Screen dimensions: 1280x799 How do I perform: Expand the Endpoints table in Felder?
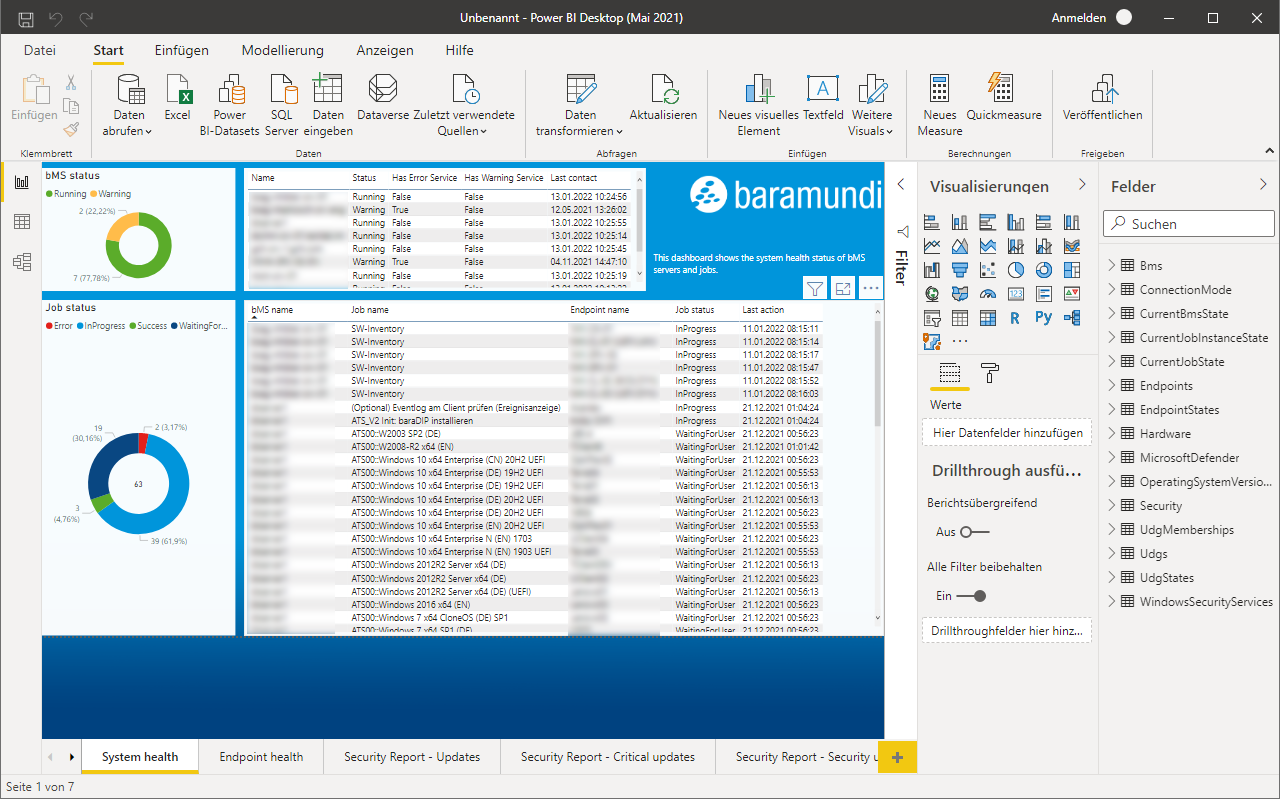(1111, 386)
